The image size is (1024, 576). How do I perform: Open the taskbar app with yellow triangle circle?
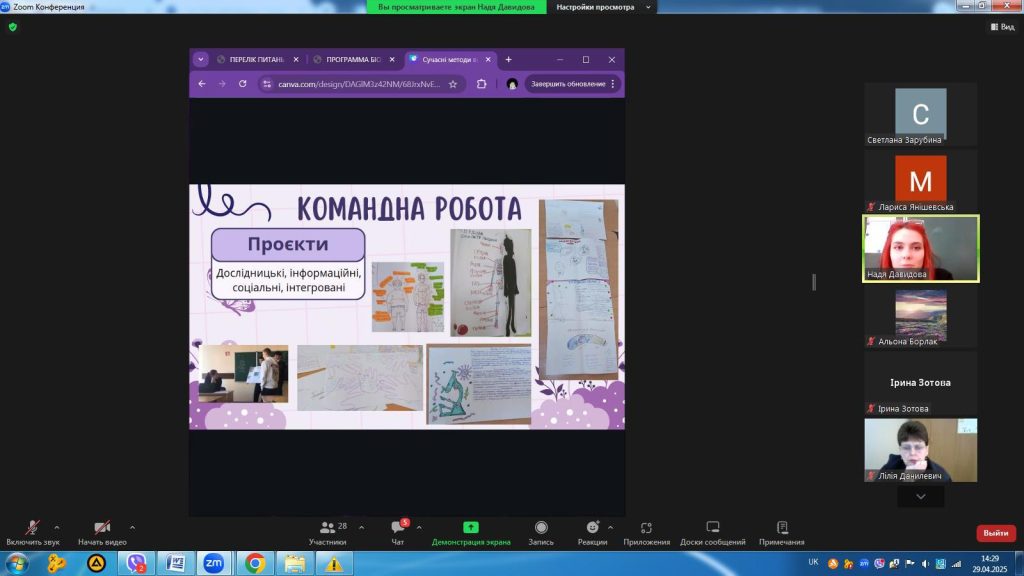pos(96,563)
